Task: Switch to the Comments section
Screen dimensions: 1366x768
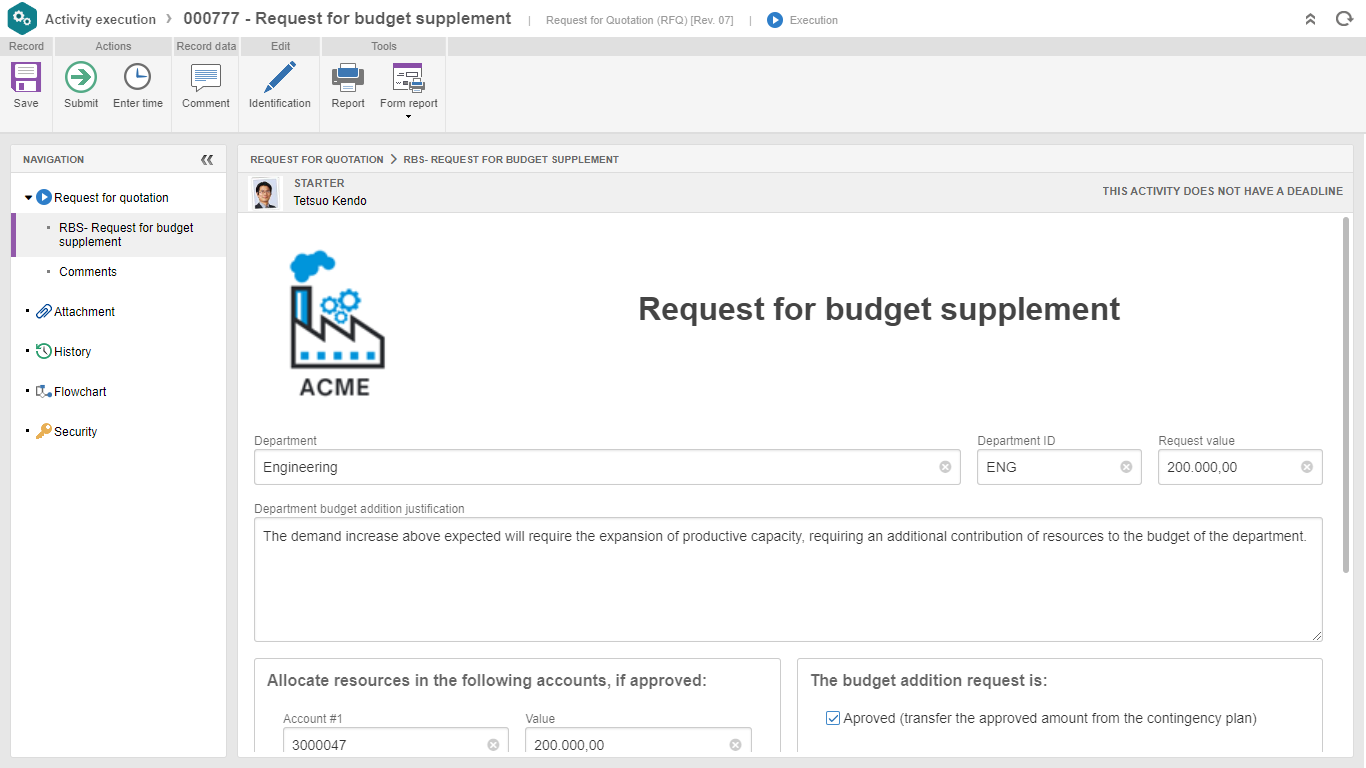Action: click(x=88, y=271)
